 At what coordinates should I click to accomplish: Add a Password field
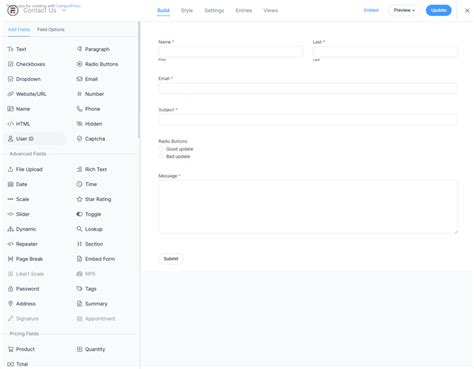point(23,289)
